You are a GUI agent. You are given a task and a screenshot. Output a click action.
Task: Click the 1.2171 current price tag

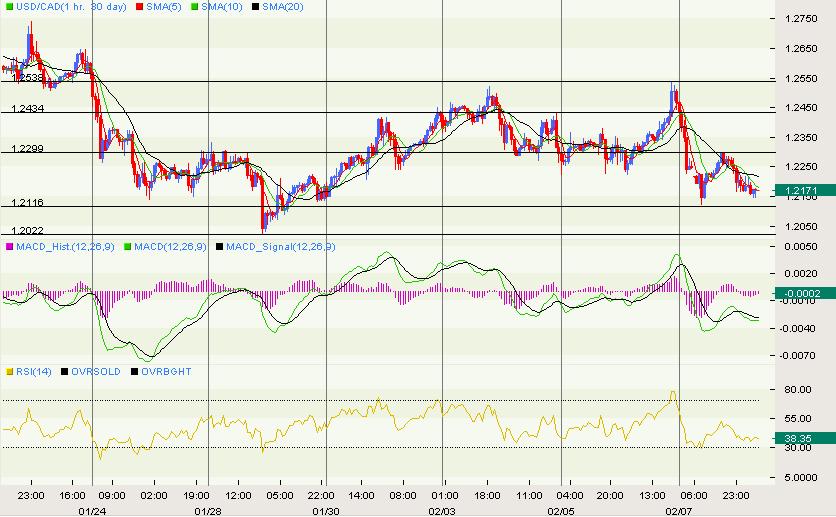coord(805,190)
